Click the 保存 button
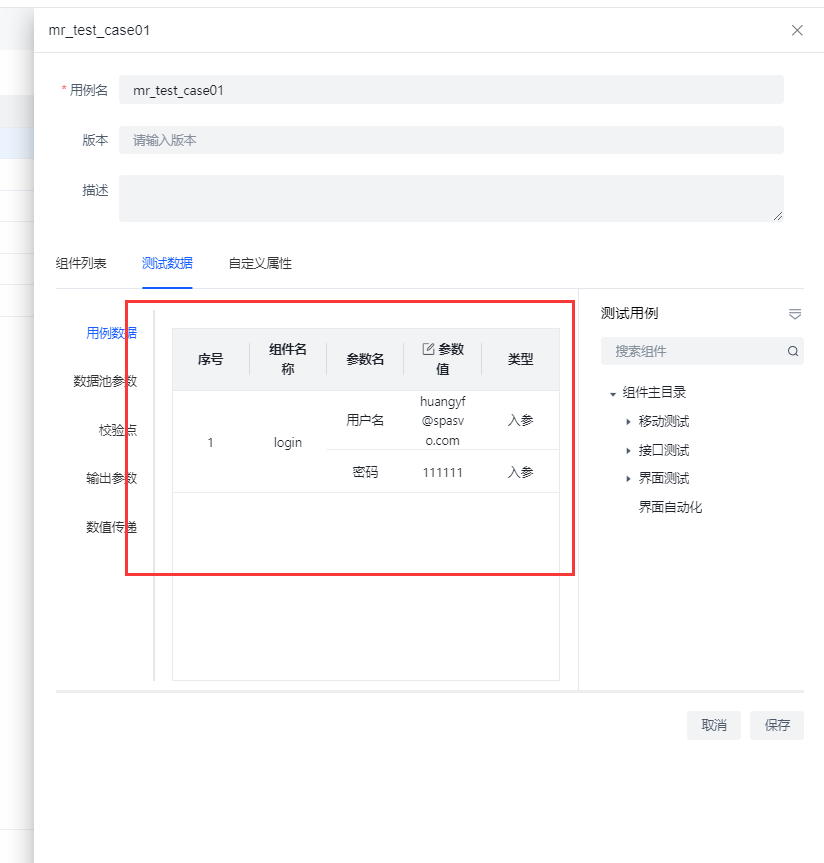 777,726
